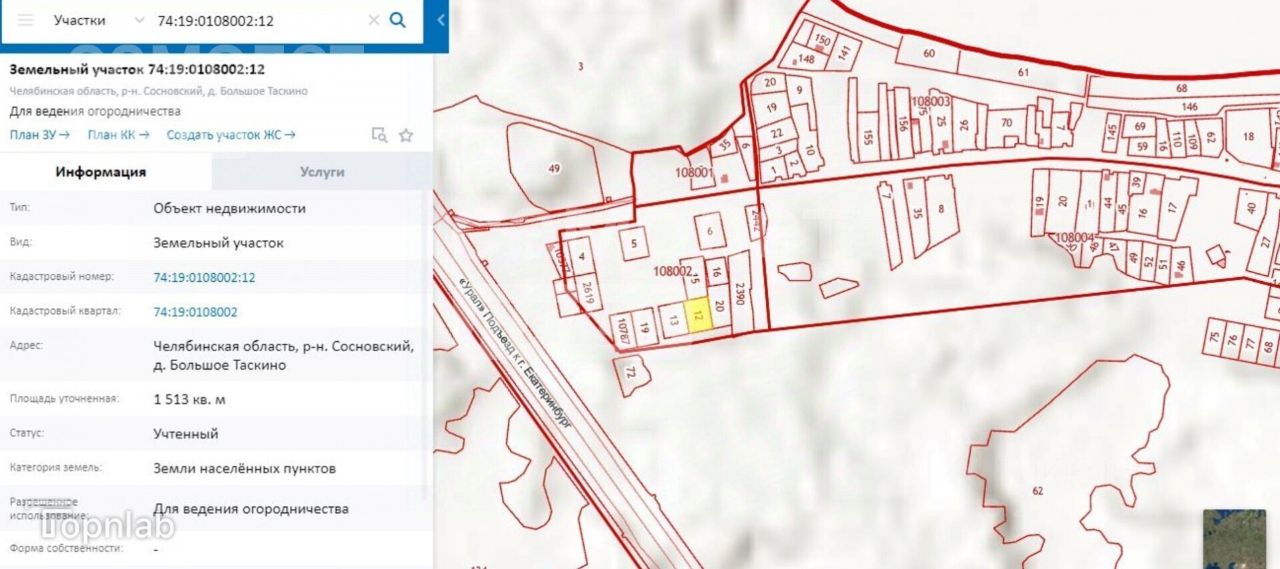This screenshot has width=1280, height=569.
Task: Select the Информация tab
Action: coord(101,172)
